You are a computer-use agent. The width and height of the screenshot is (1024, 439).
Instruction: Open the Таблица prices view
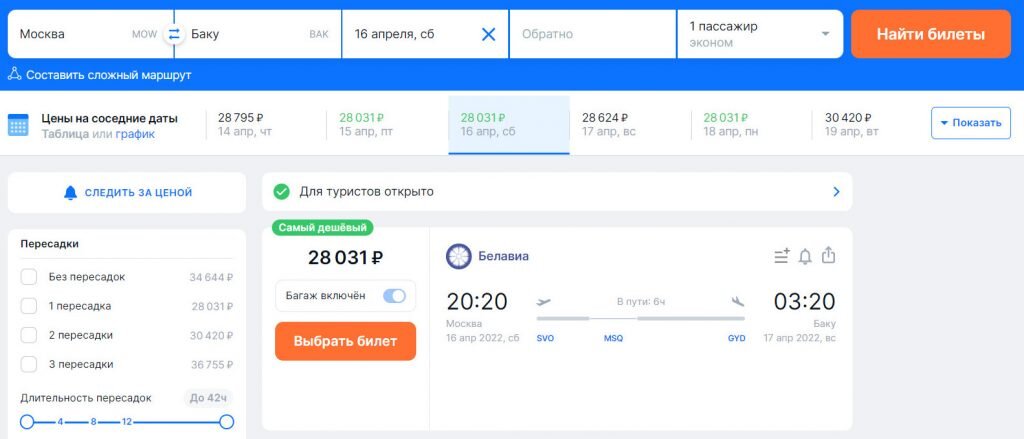(65, 134)
